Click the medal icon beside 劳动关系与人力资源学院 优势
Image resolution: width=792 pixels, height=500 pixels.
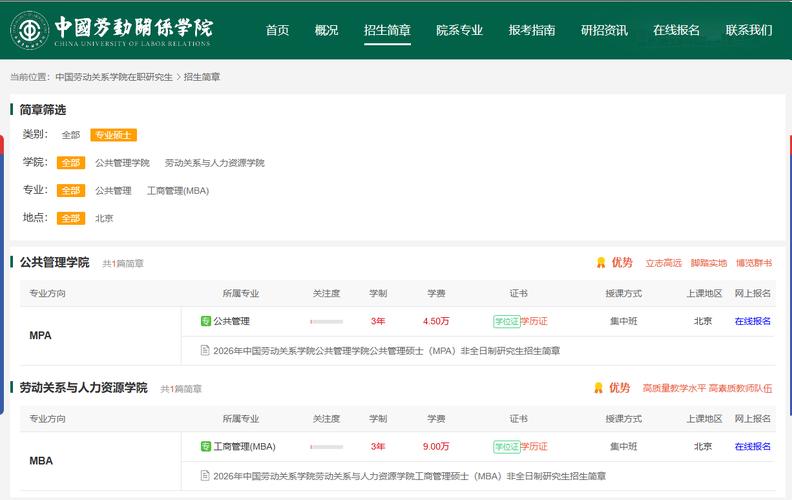coord(598,388)
